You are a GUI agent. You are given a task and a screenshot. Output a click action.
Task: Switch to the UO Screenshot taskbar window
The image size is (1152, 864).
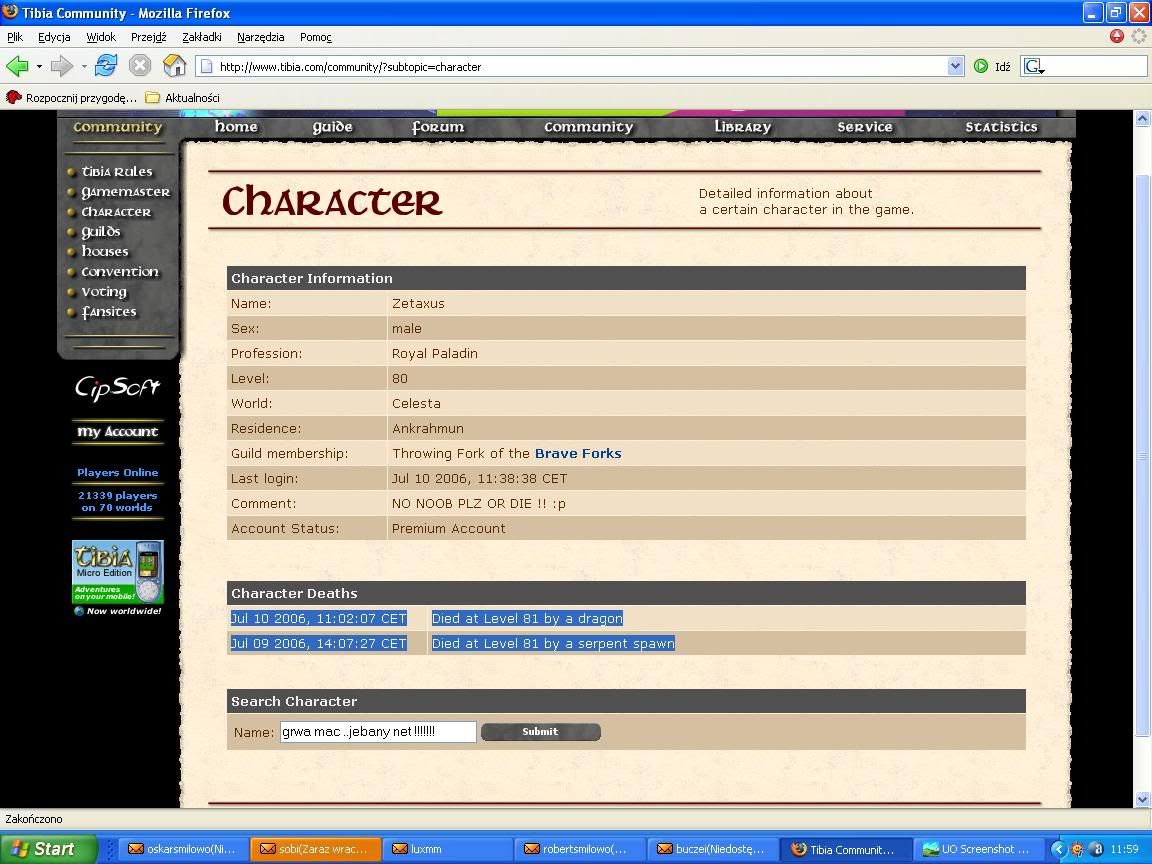(x=979, y=849)
